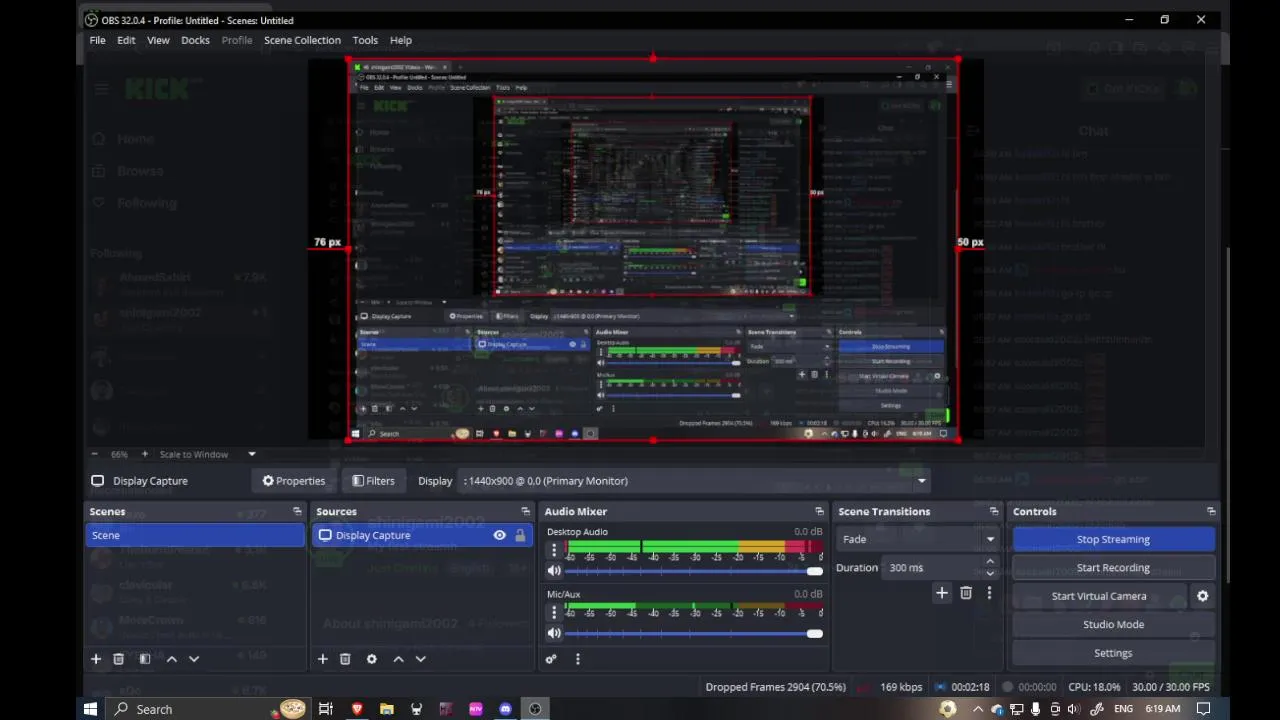The width and height of the screenshot is (1280, 720).
Task: Add a scene transition with the plus icon
Action: [941, 593]
